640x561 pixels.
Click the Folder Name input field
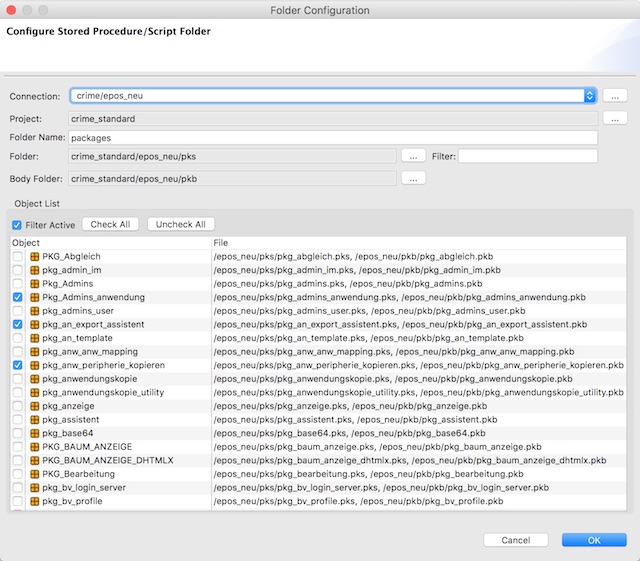coord(333,138)
